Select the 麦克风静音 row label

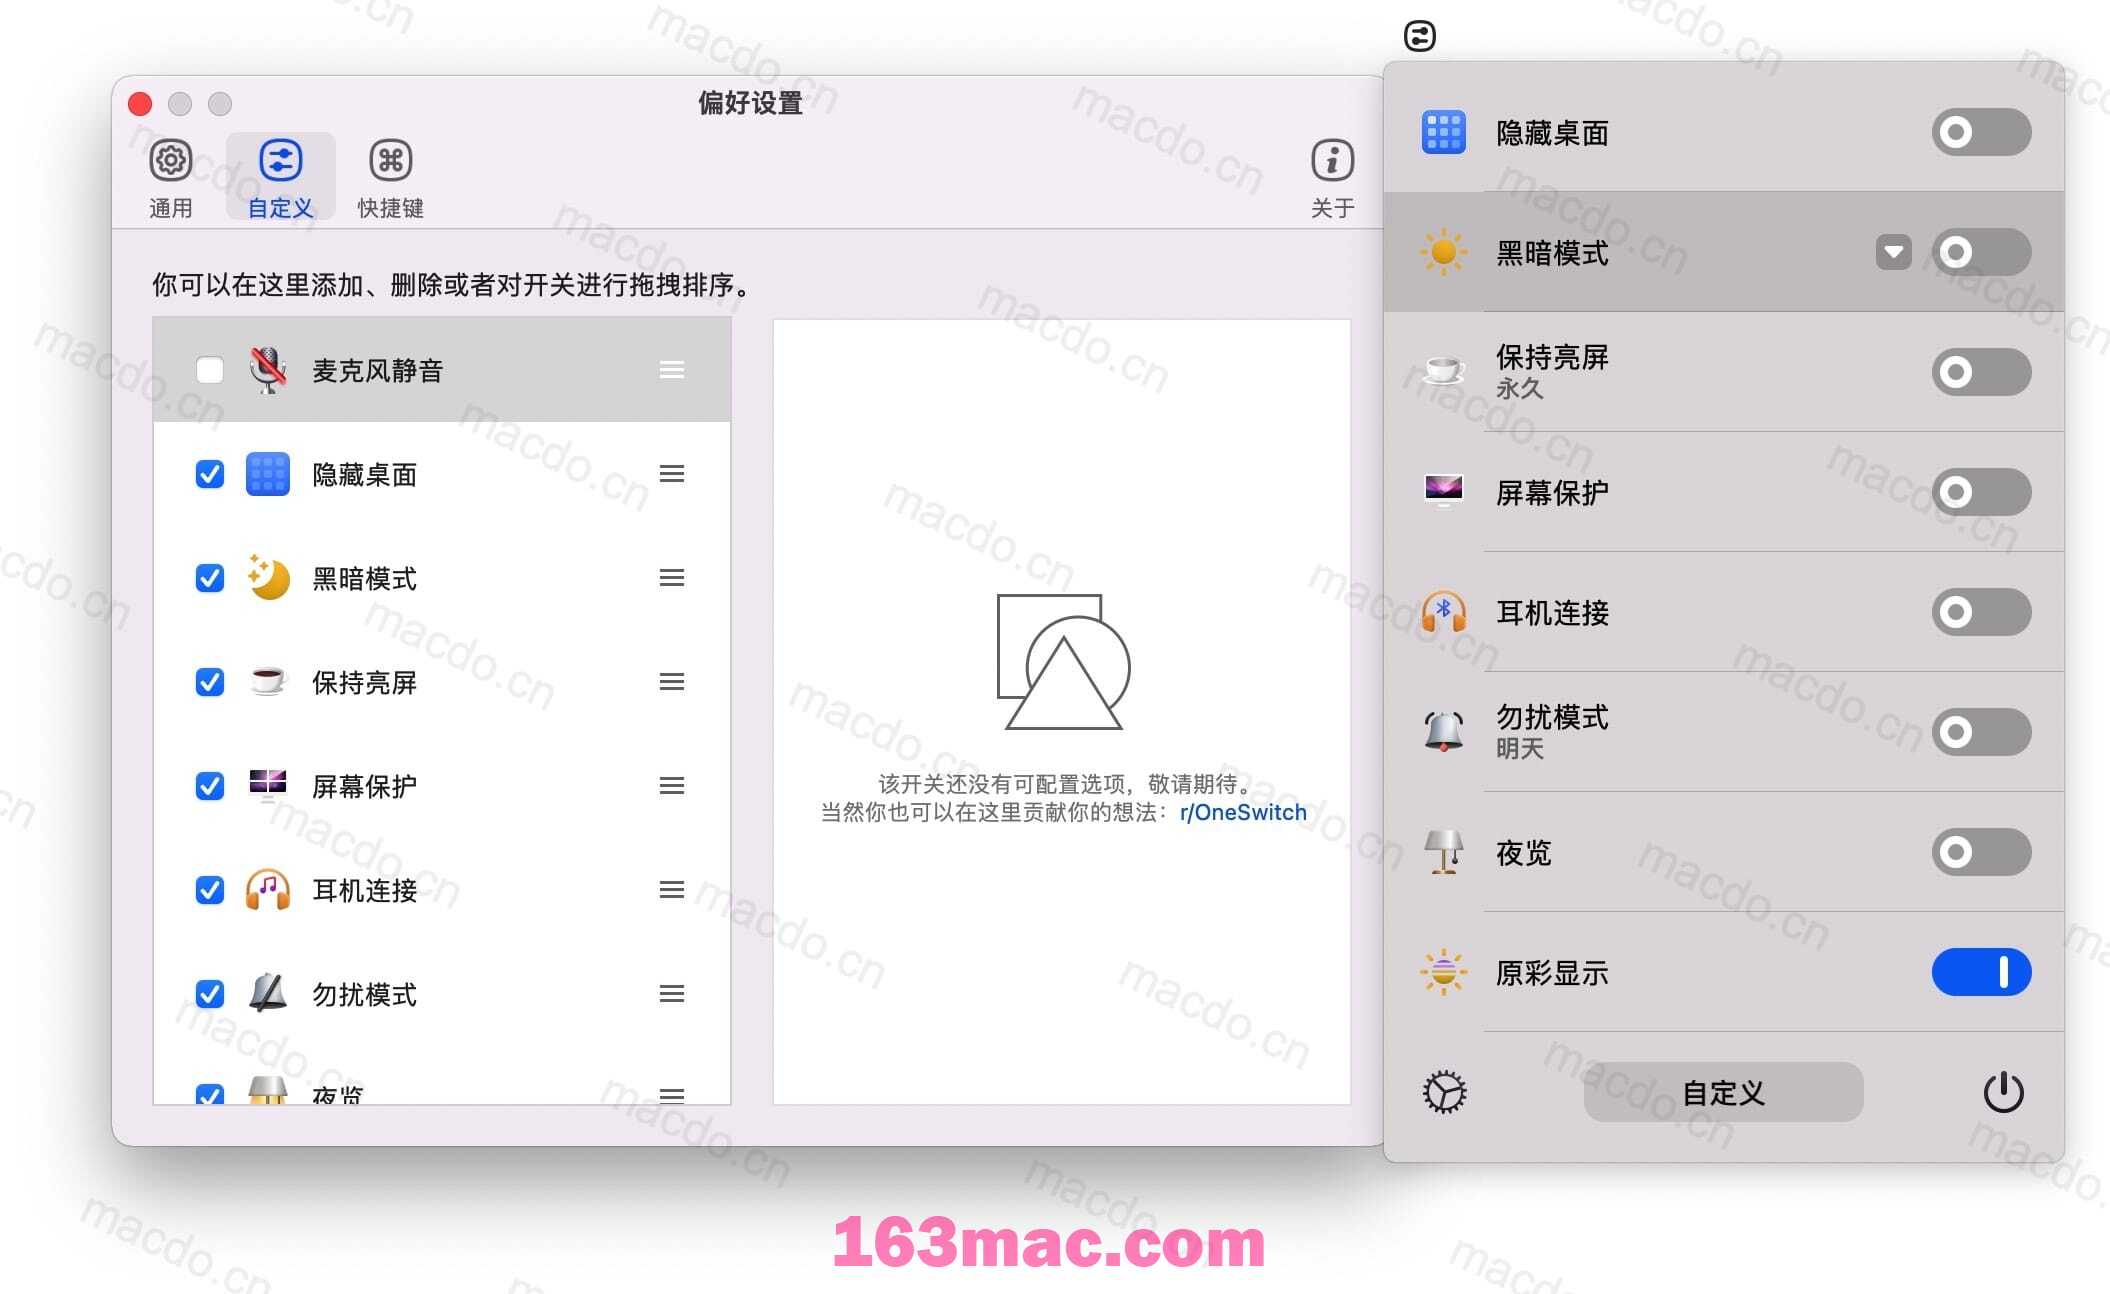(378, 371)
